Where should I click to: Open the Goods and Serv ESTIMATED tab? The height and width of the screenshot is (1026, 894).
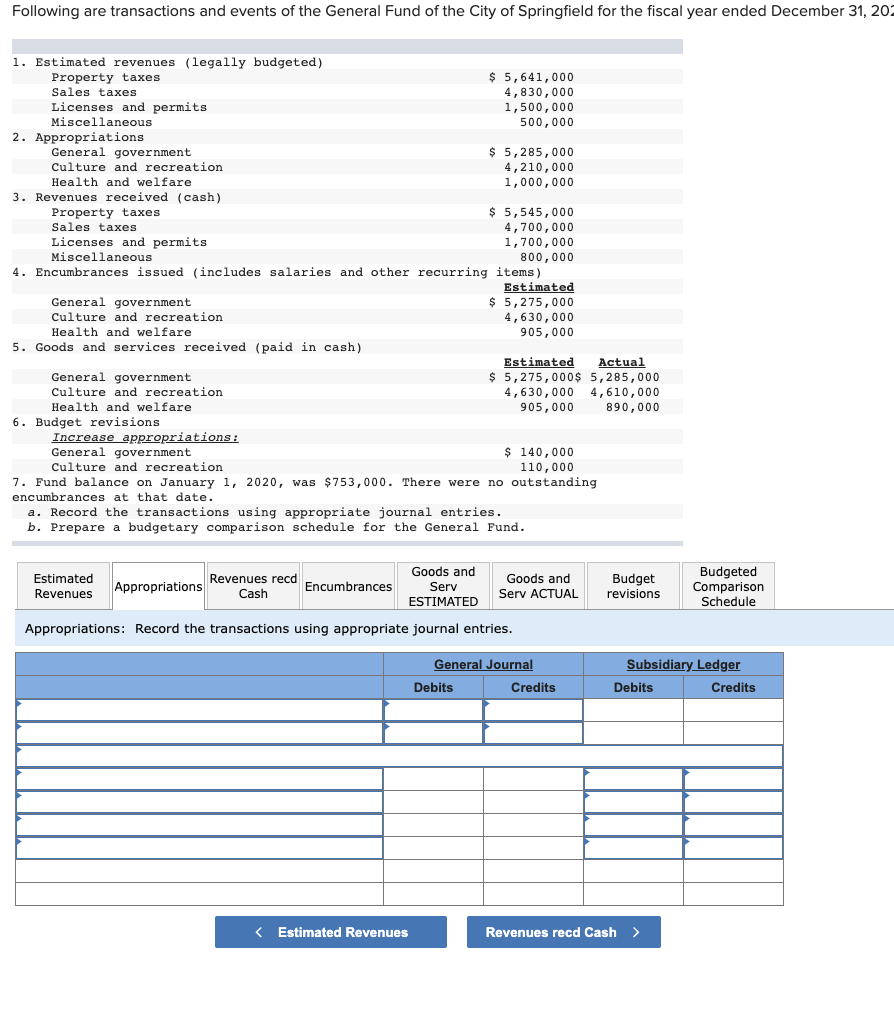tap(443, 585)
